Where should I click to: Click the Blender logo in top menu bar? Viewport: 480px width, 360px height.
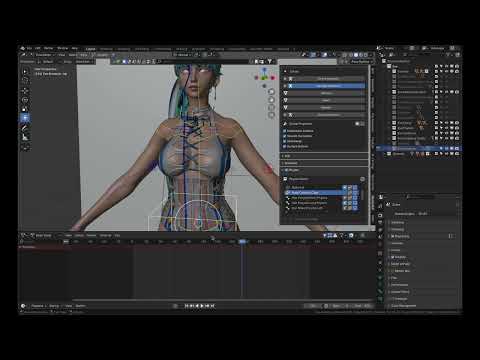[x=23, y=48]
